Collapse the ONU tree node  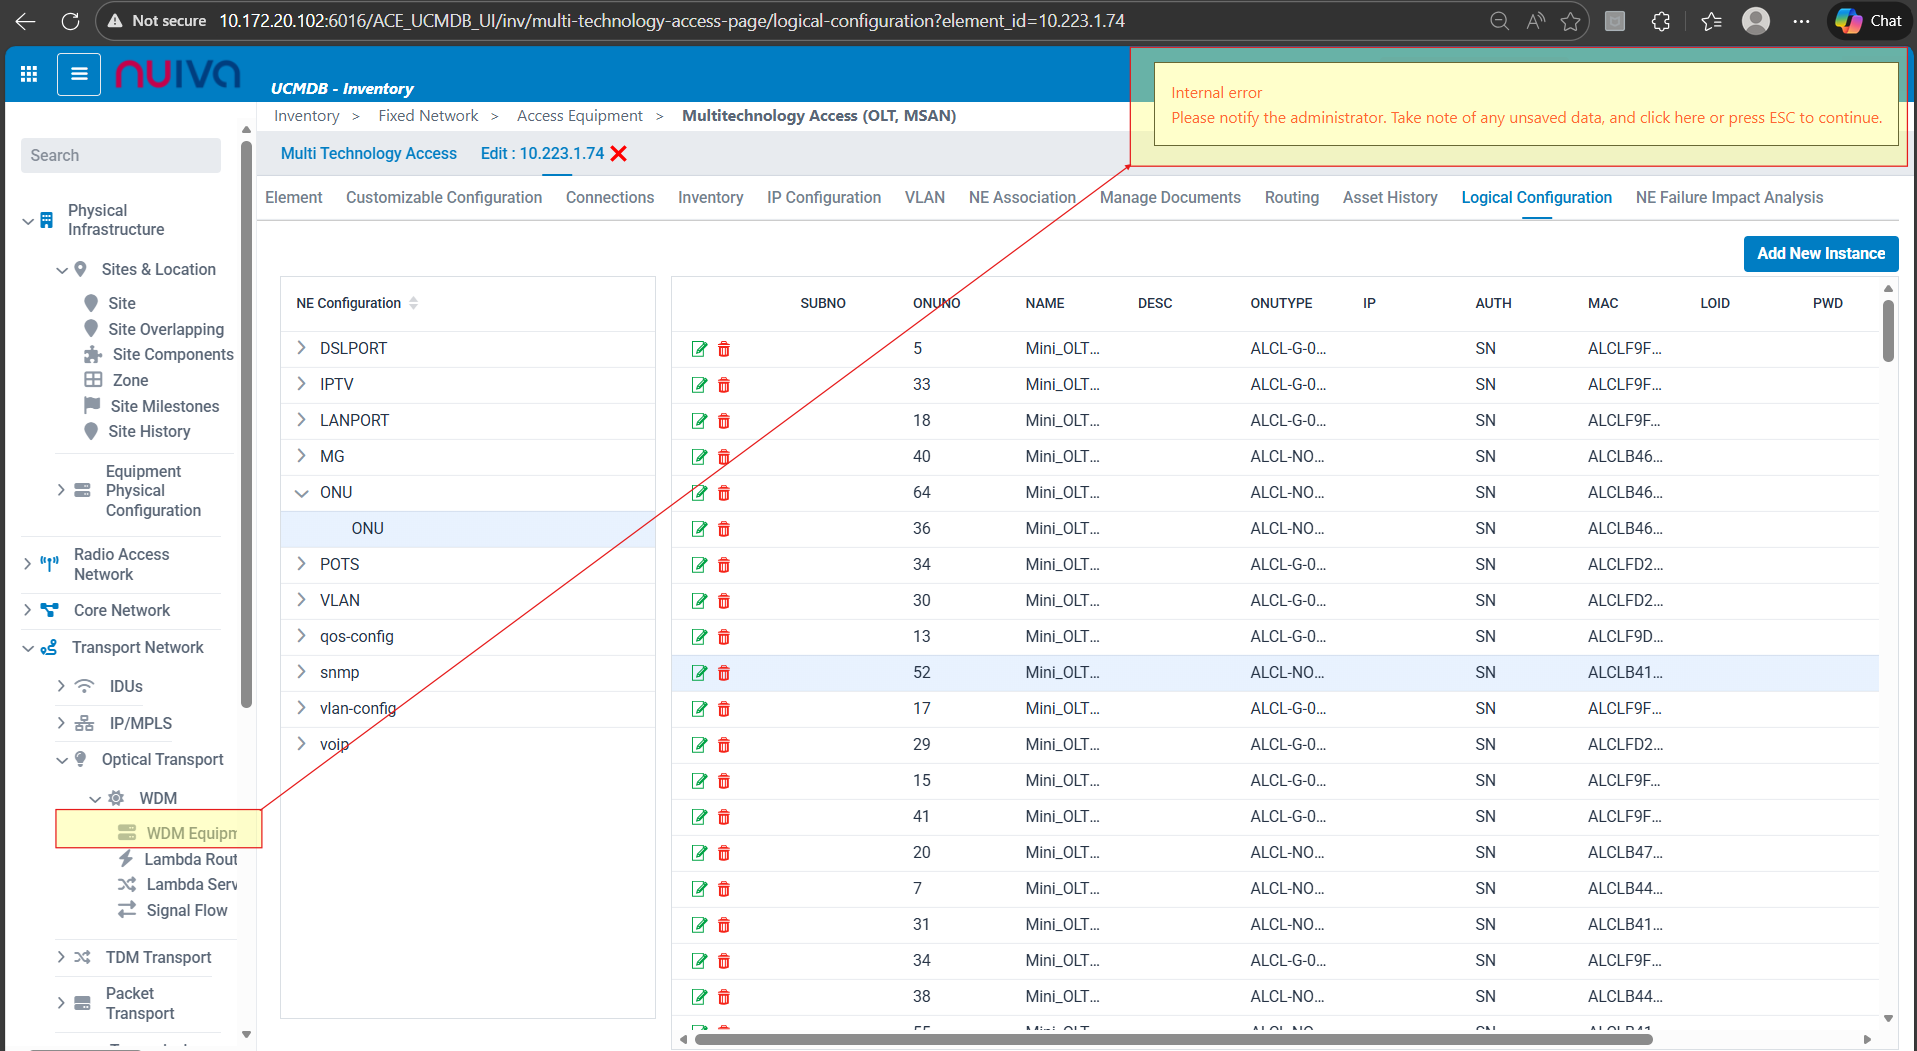(301, 492)
